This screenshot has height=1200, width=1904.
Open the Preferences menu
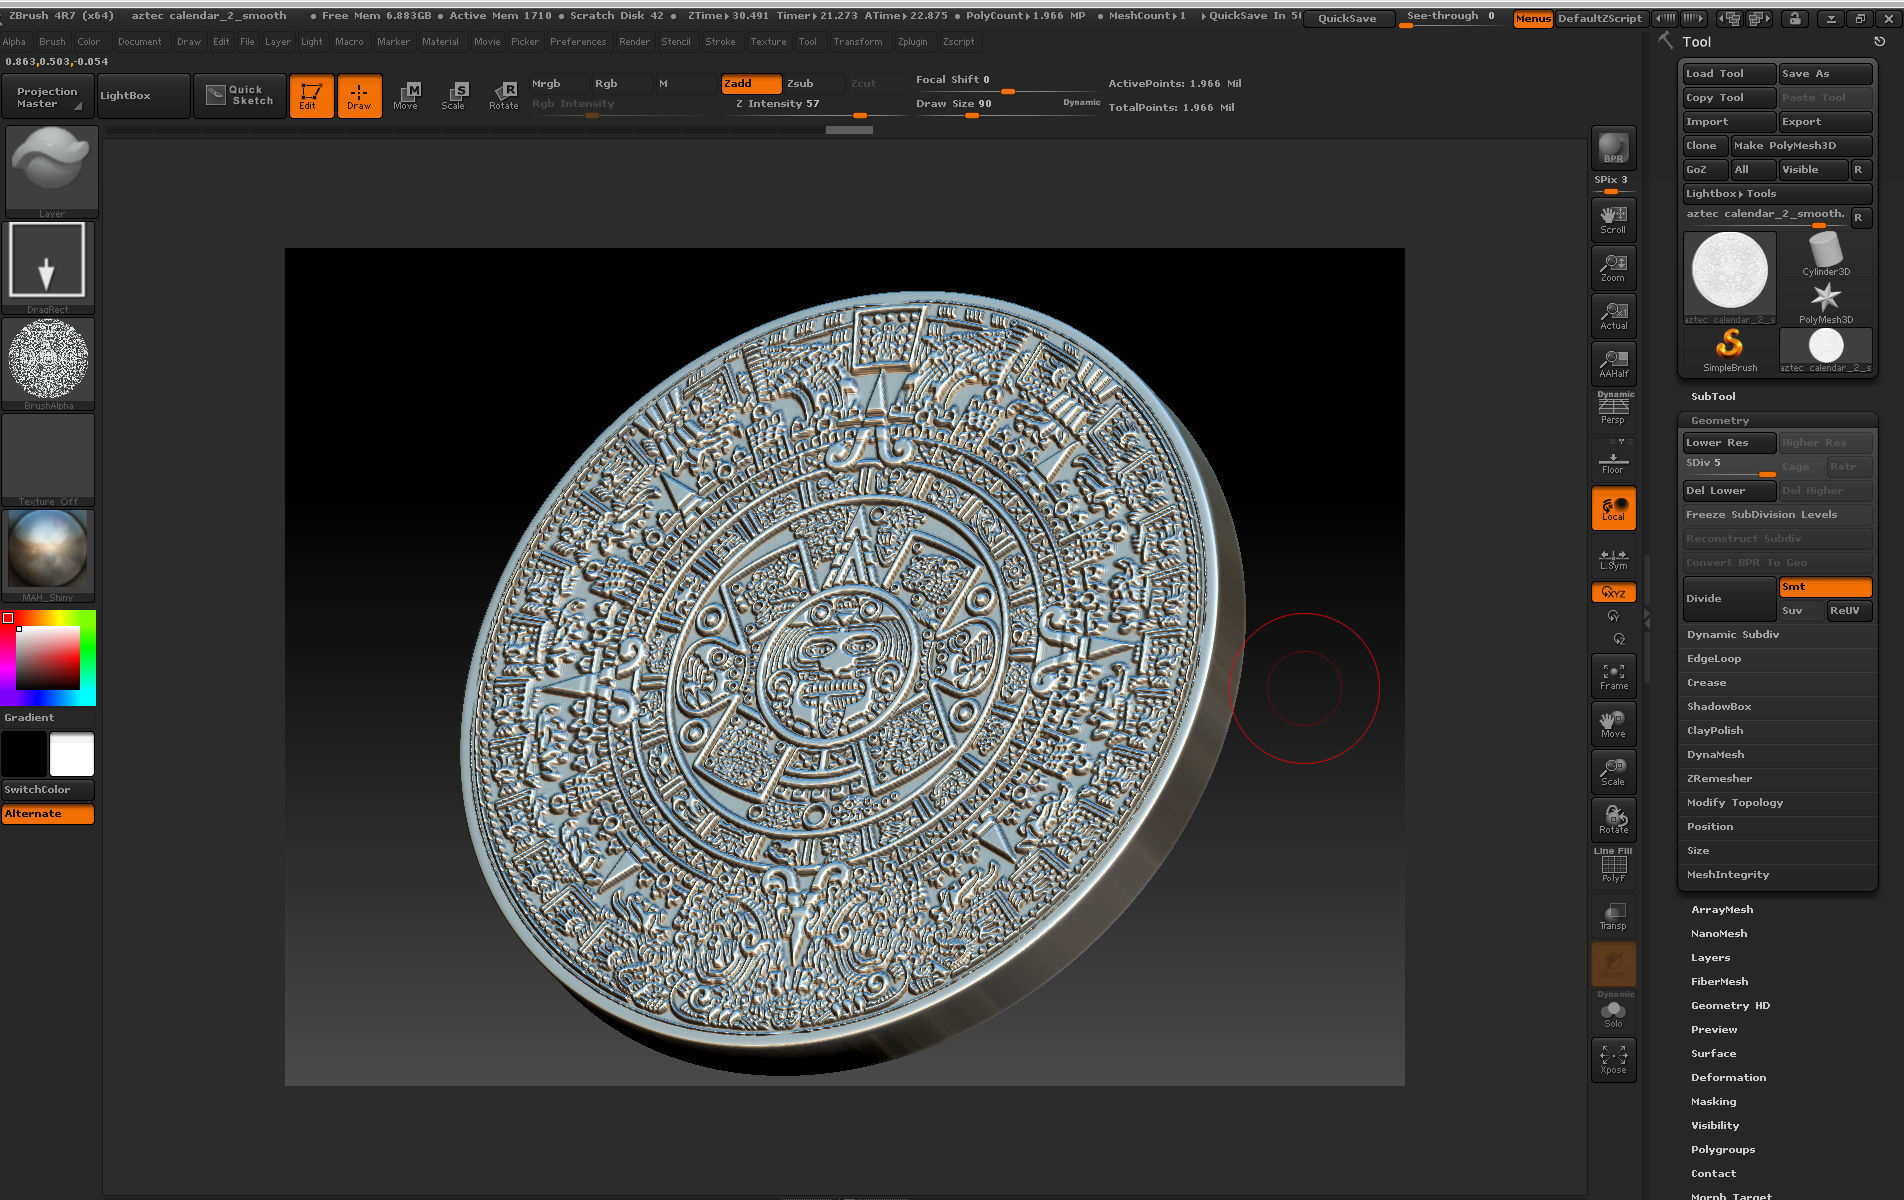[578, 42]
